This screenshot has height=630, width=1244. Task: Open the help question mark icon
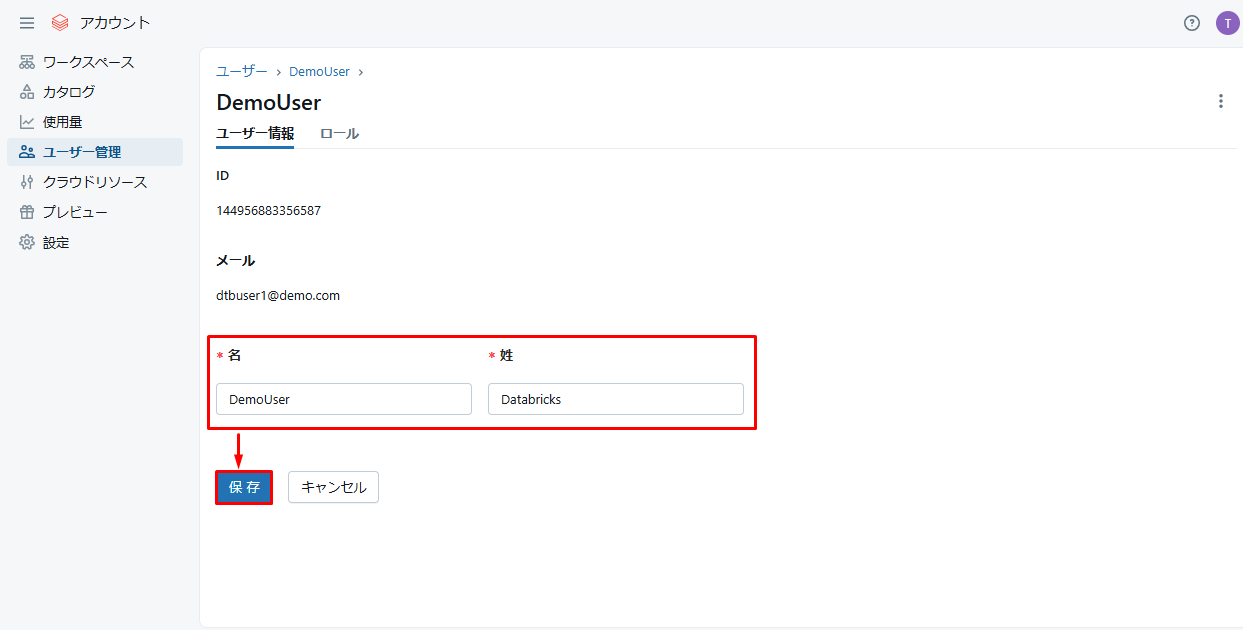[1192, 23]
